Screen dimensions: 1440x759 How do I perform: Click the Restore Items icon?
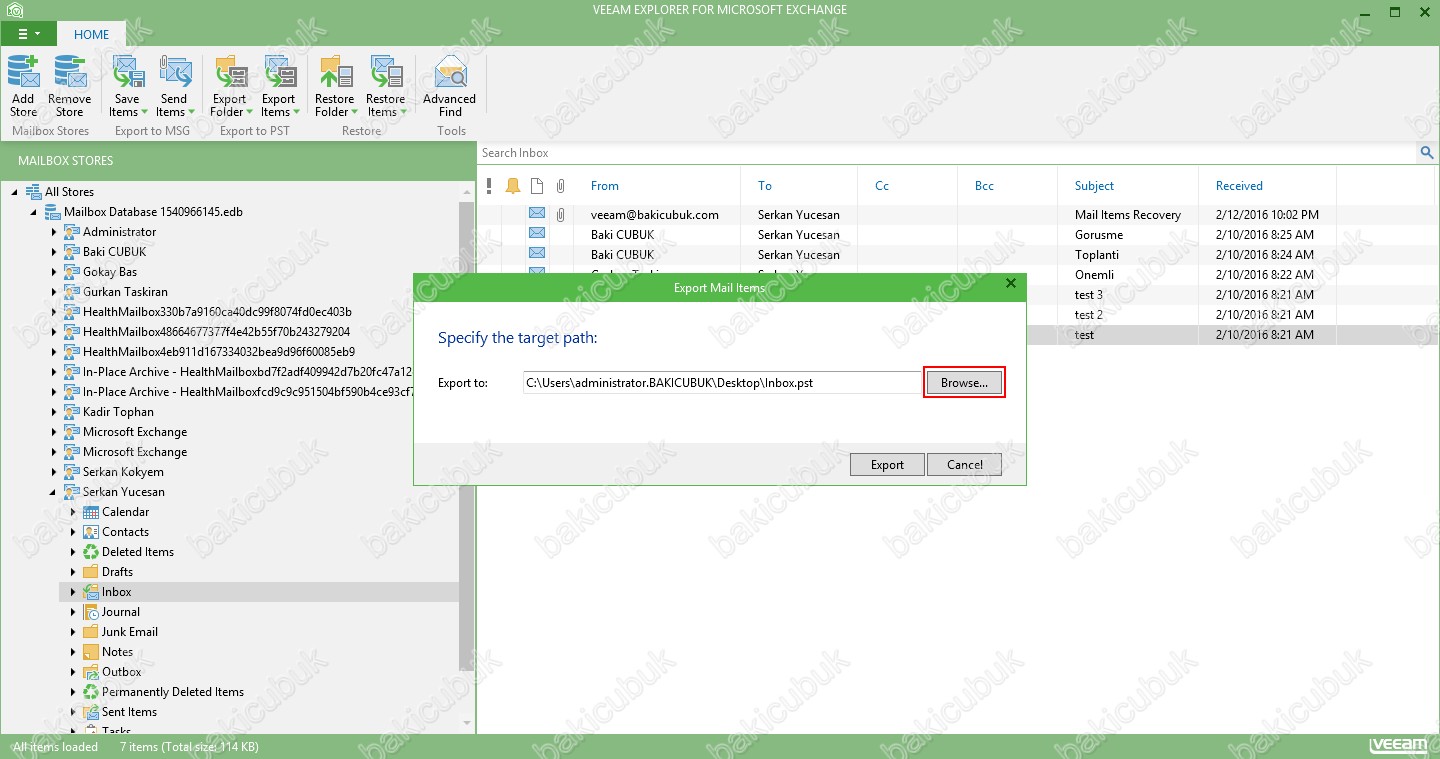(x=386, y=72)
